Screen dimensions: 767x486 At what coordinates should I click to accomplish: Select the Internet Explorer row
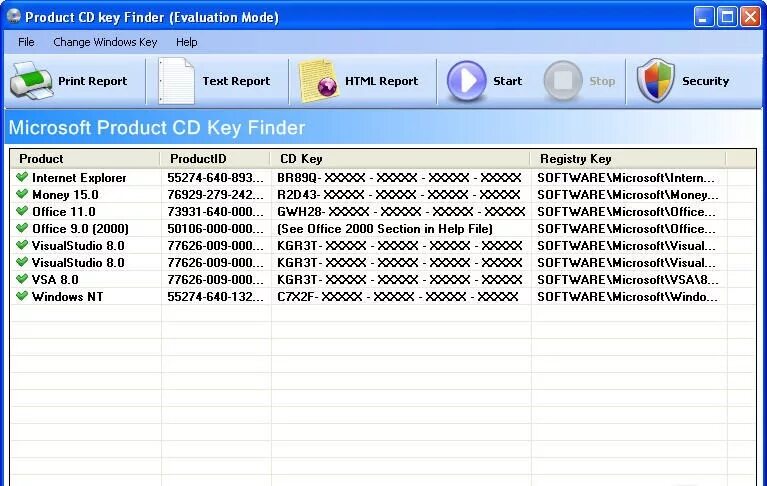click(383, 177)
